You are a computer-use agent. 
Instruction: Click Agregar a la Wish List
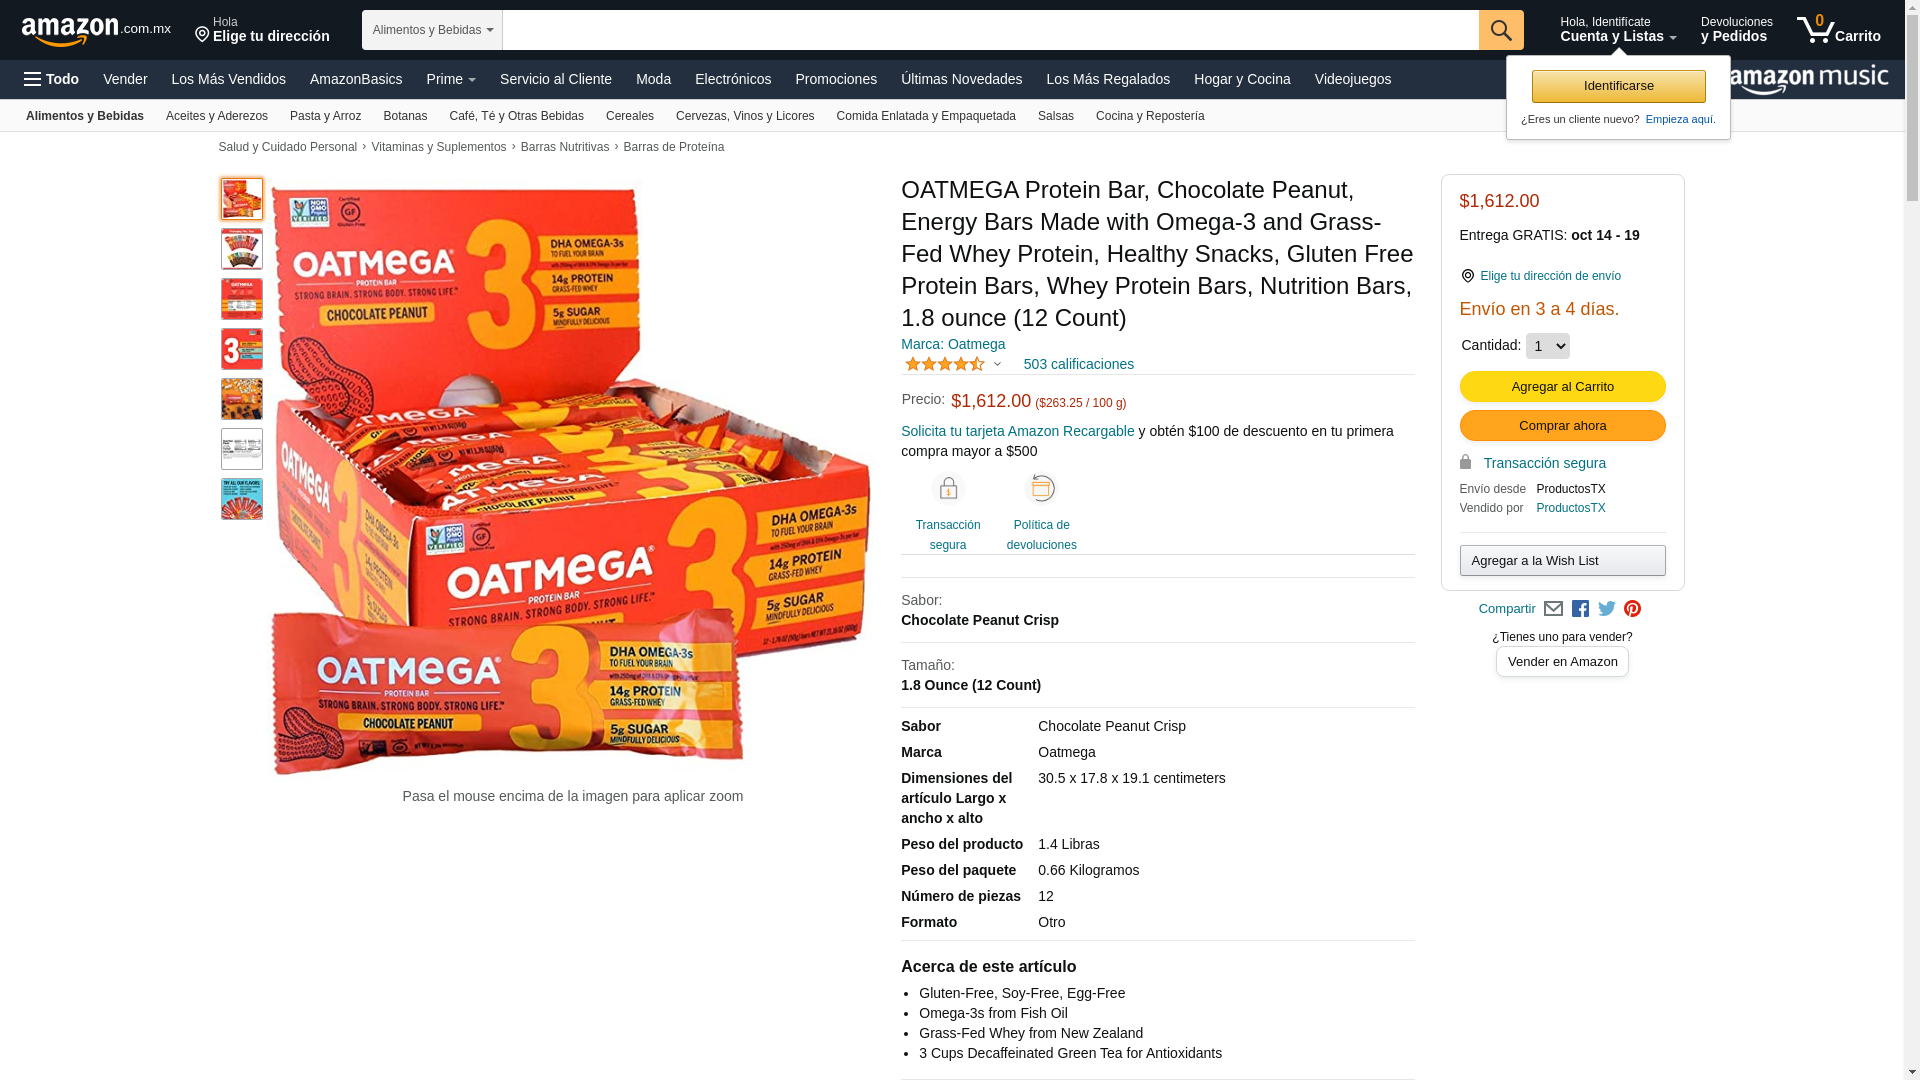(1562, 561)
